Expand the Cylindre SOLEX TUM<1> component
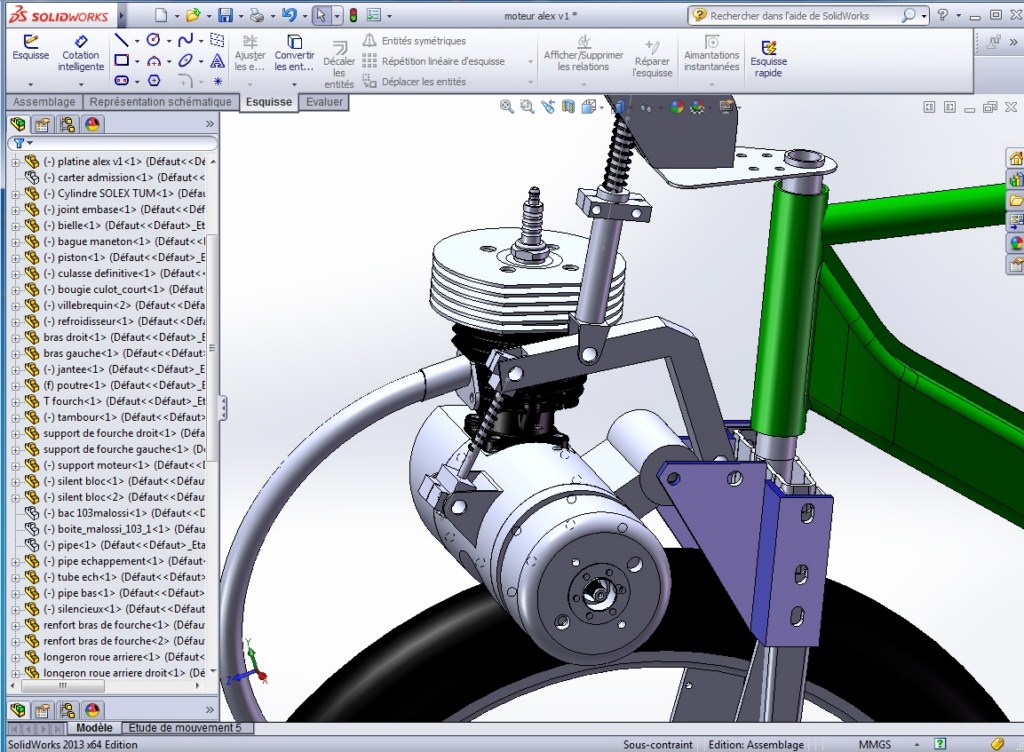 (16, 193)
